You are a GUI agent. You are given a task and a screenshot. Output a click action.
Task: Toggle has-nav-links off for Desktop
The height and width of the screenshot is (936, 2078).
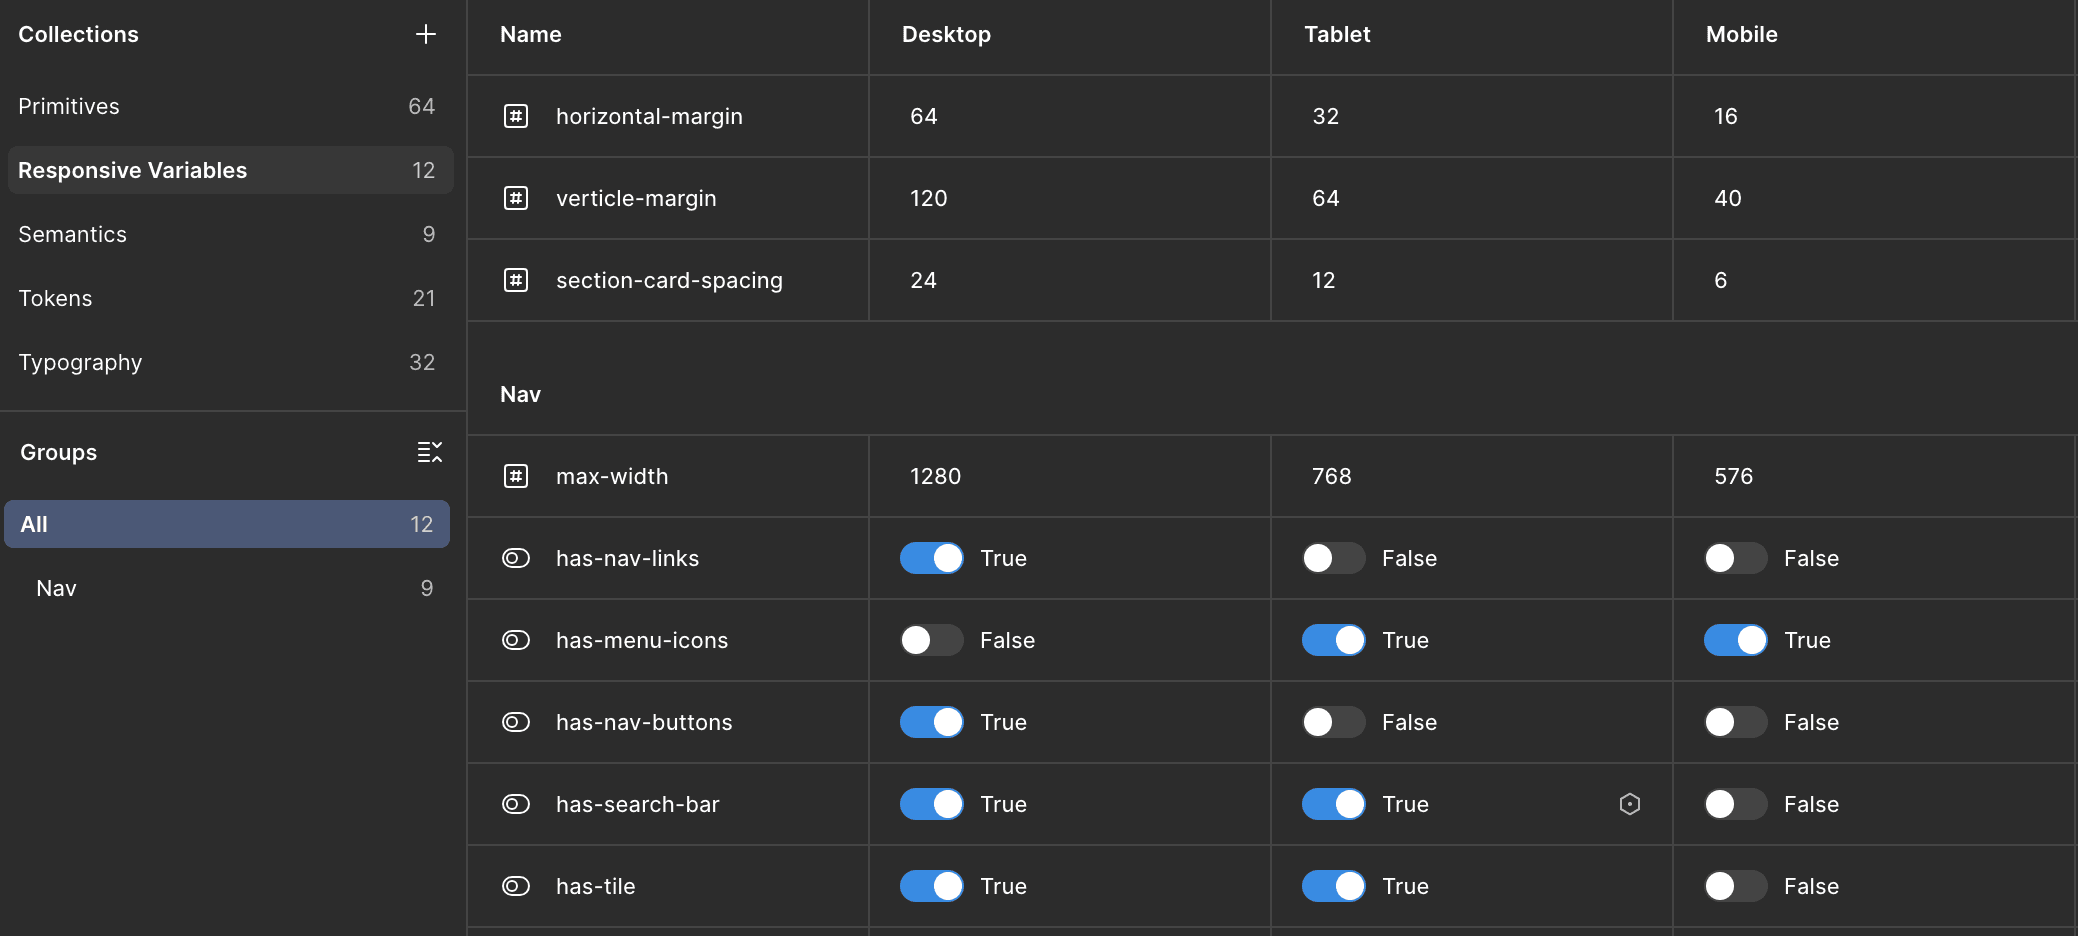[931, 558]
